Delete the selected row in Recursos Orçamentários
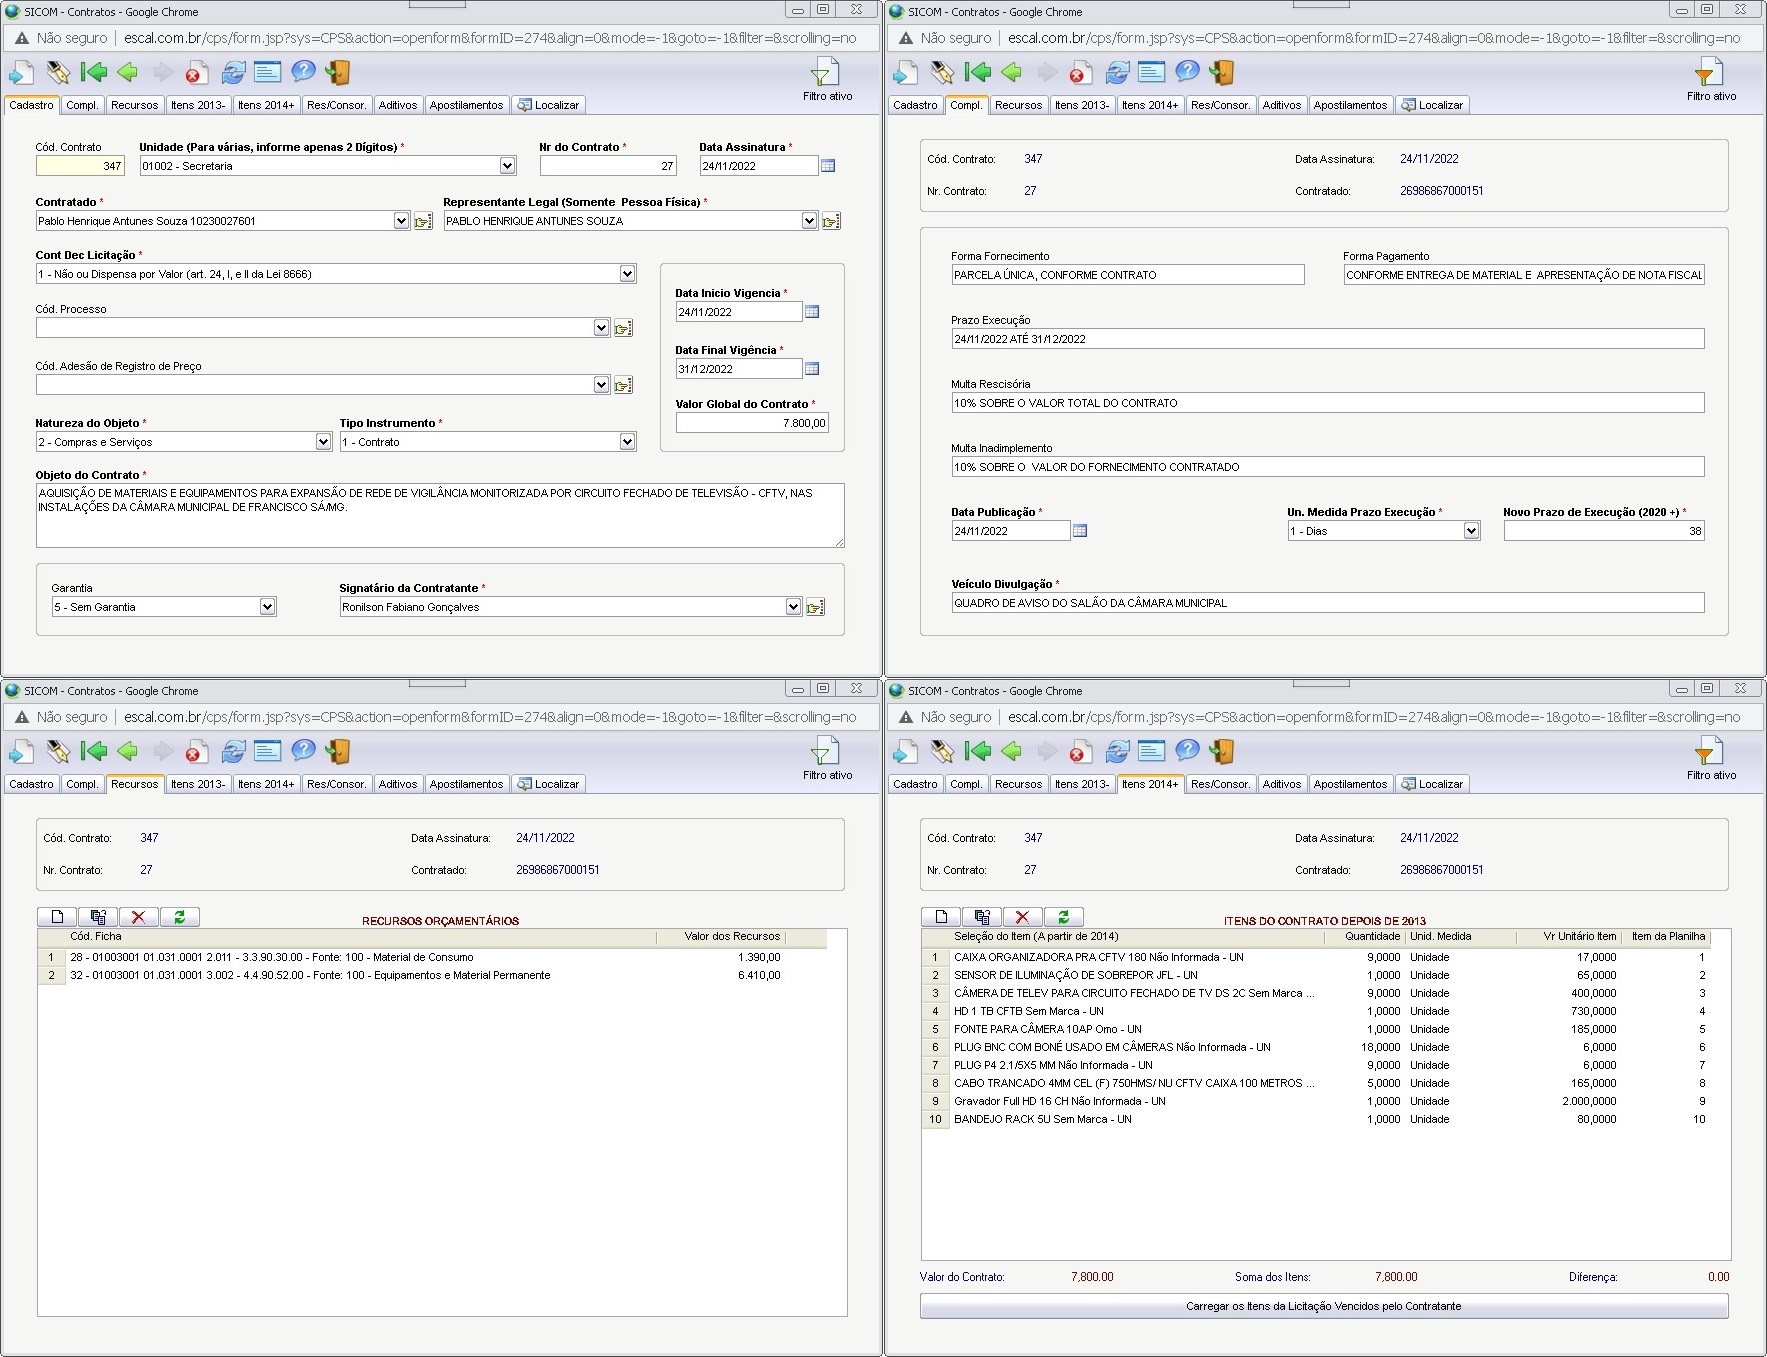 [x=138, y=917]
